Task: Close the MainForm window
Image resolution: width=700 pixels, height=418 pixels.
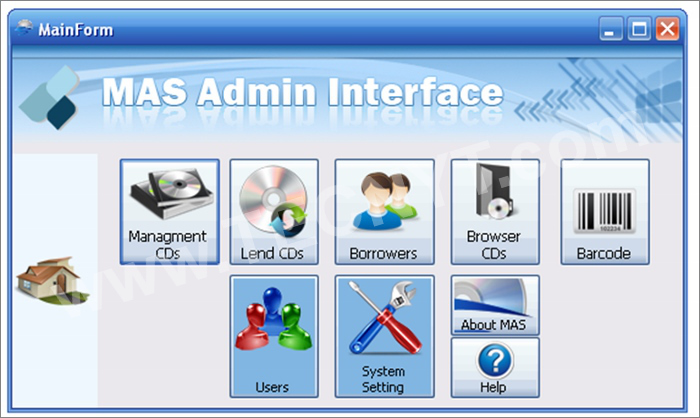Action: click(x=667, y=29)
